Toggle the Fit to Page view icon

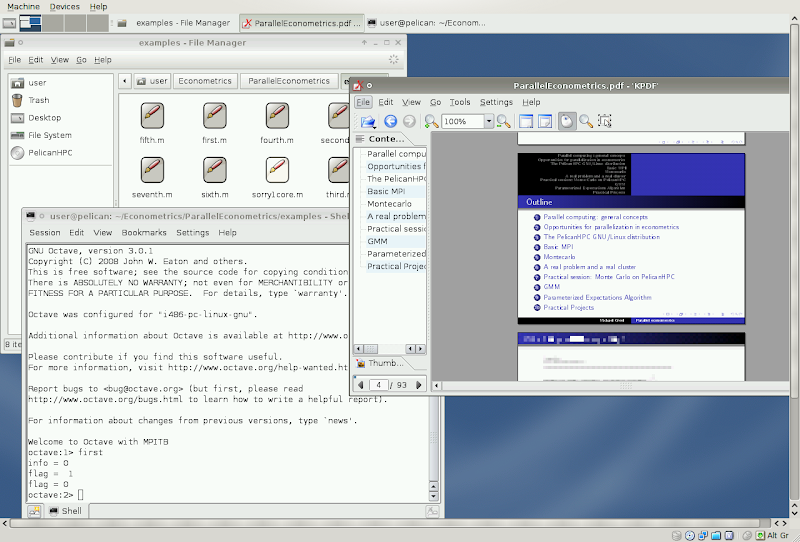[545, 121]
